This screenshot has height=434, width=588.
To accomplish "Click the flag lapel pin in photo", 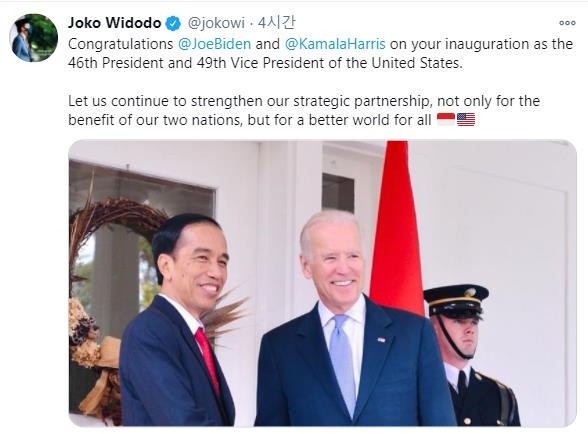I will tap(381, 340).
